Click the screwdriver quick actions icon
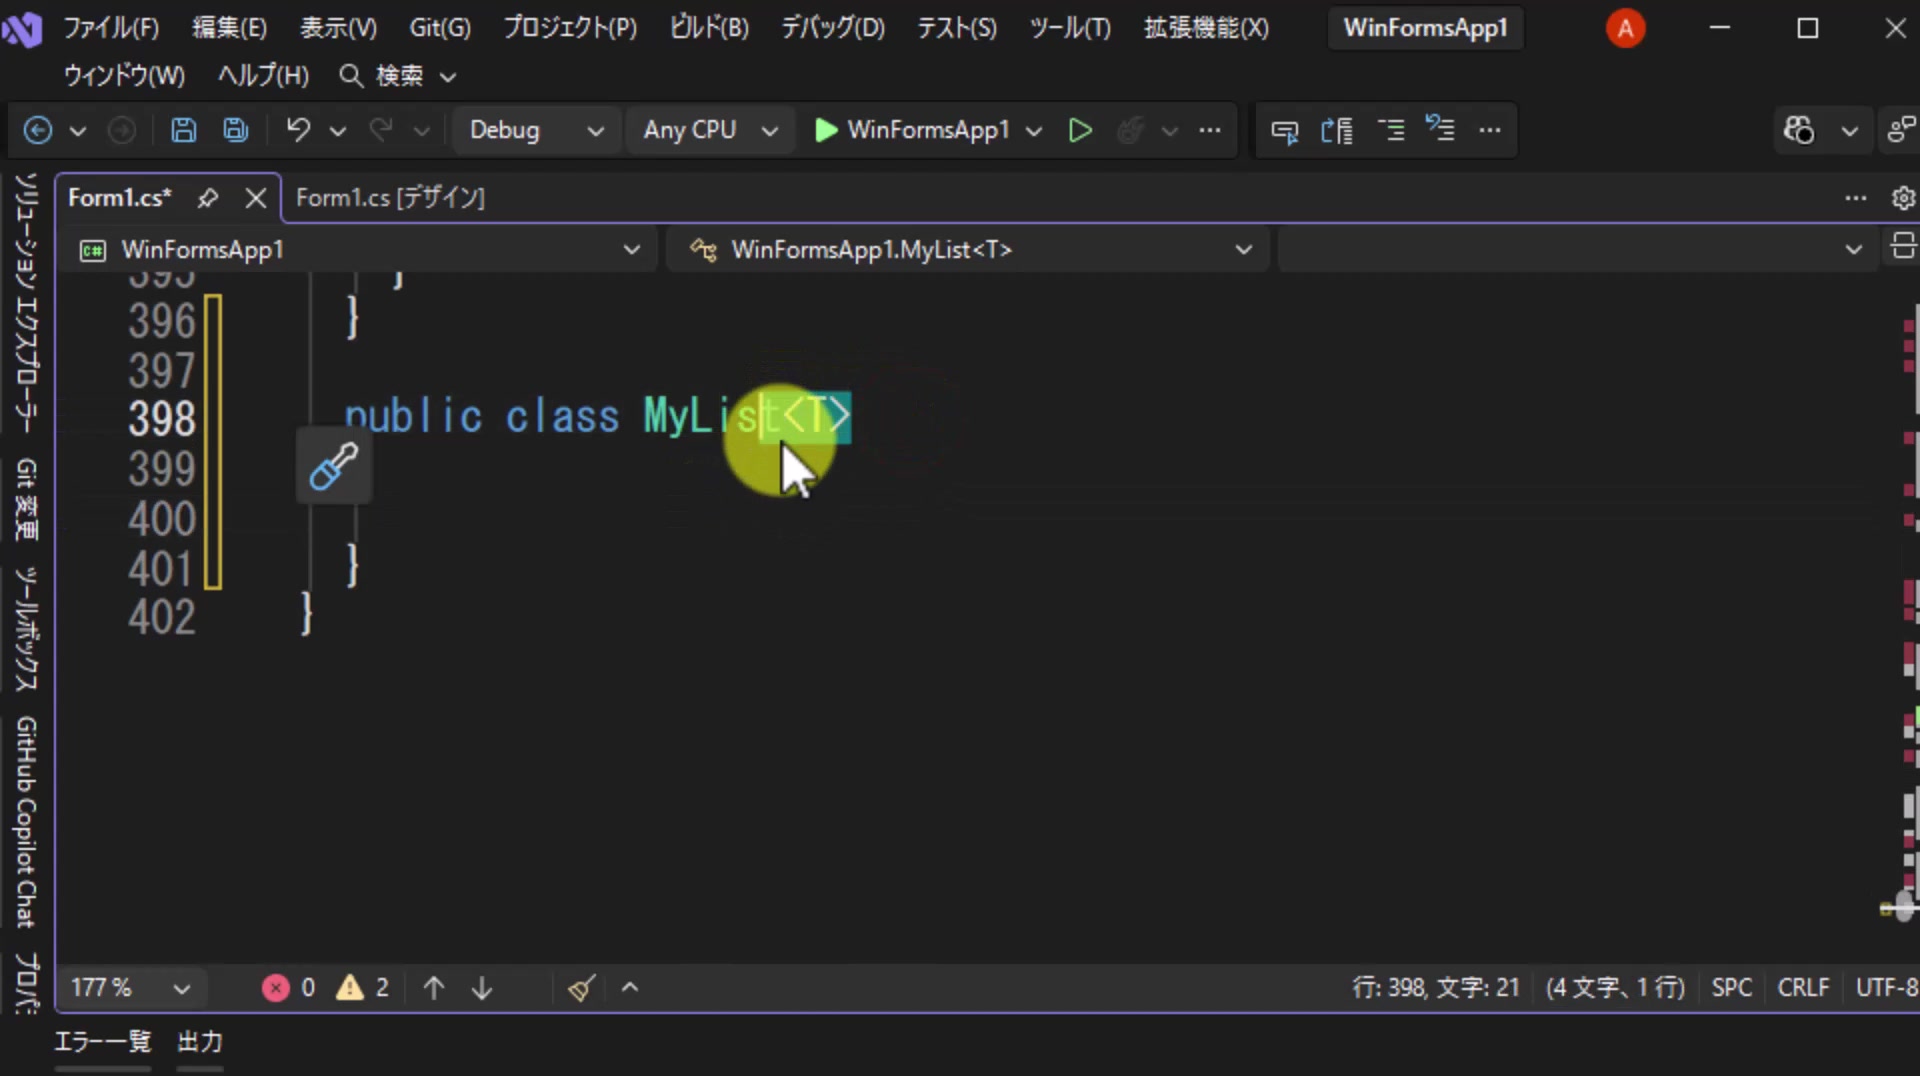 click(x=334, y=465)
